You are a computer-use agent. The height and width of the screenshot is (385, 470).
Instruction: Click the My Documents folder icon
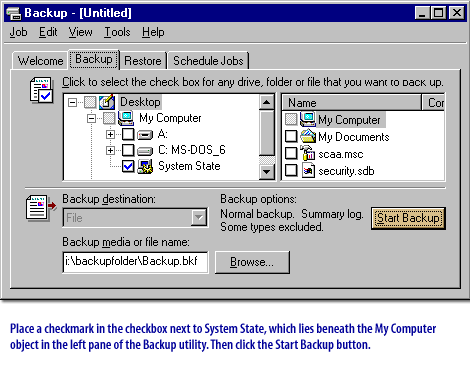[x=307, y=136]
